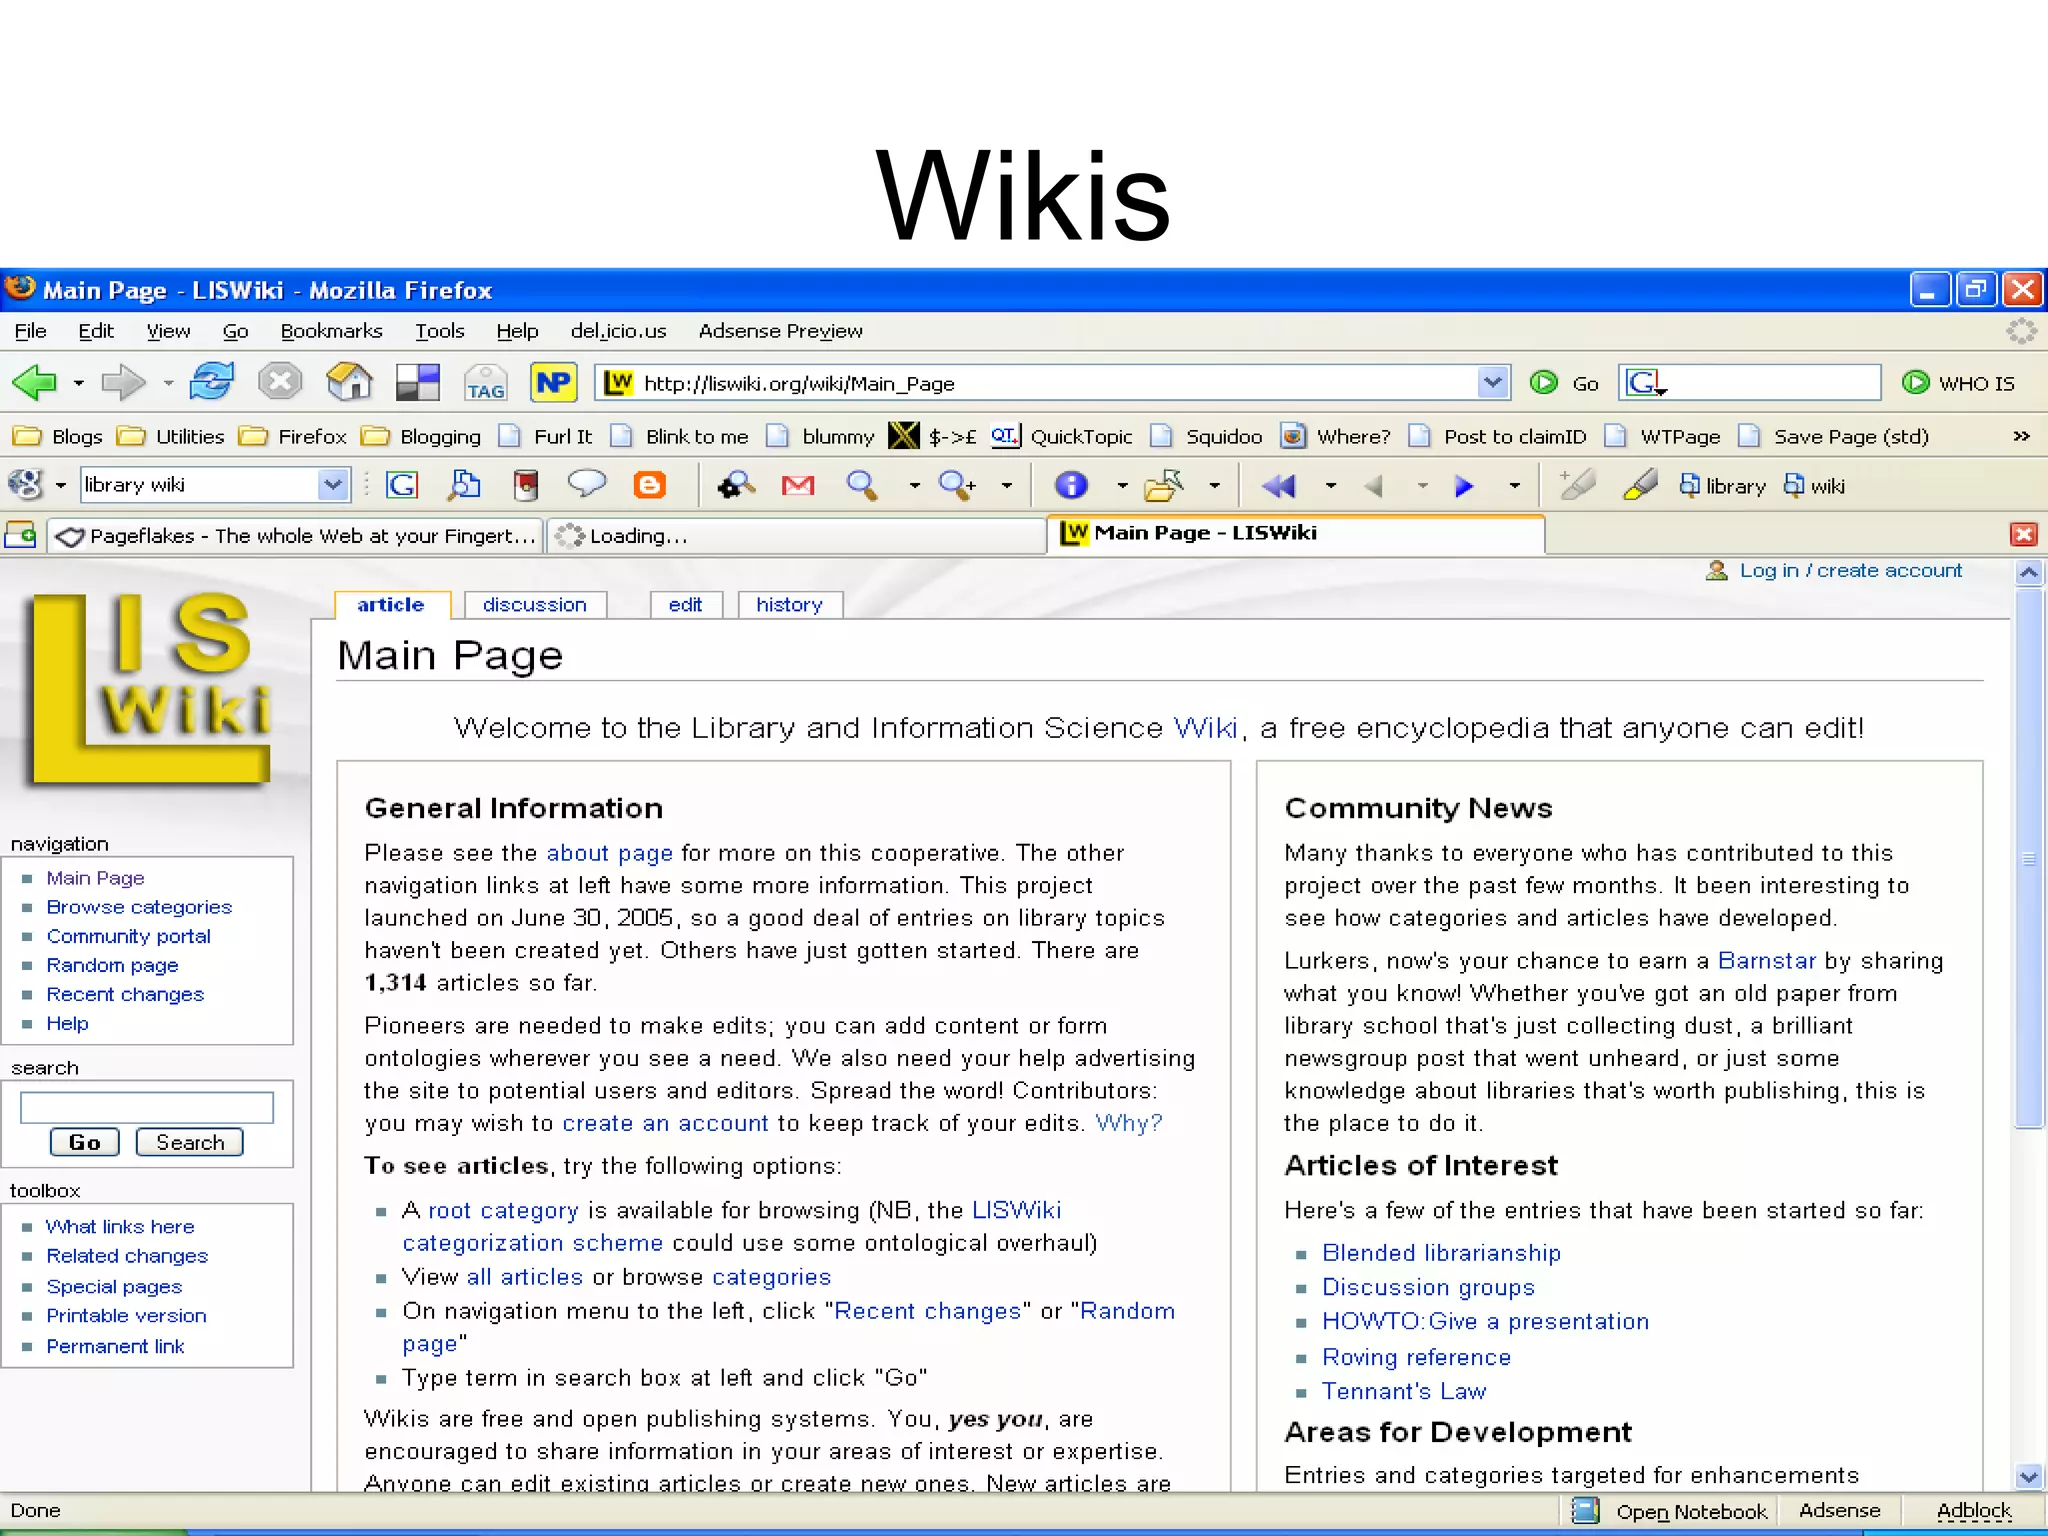Switch to the Loading... tab
The image size is (2048, 1536).
(795, 536)
